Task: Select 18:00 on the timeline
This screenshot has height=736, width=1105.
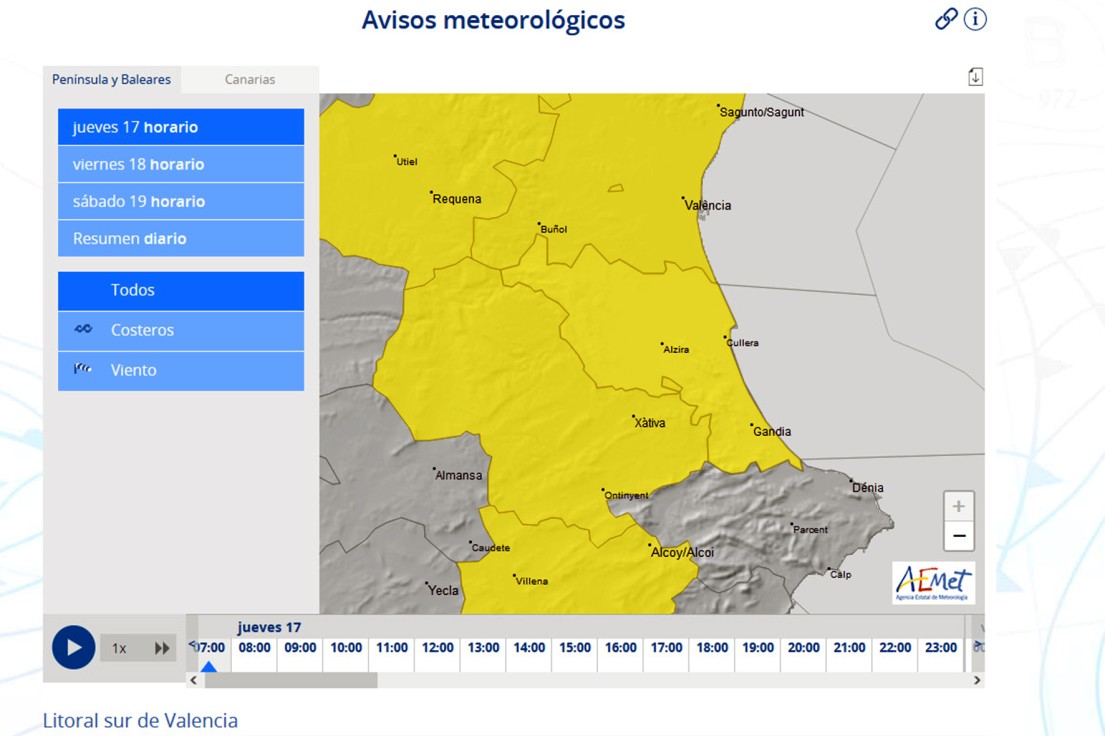Action: [712, 648]
